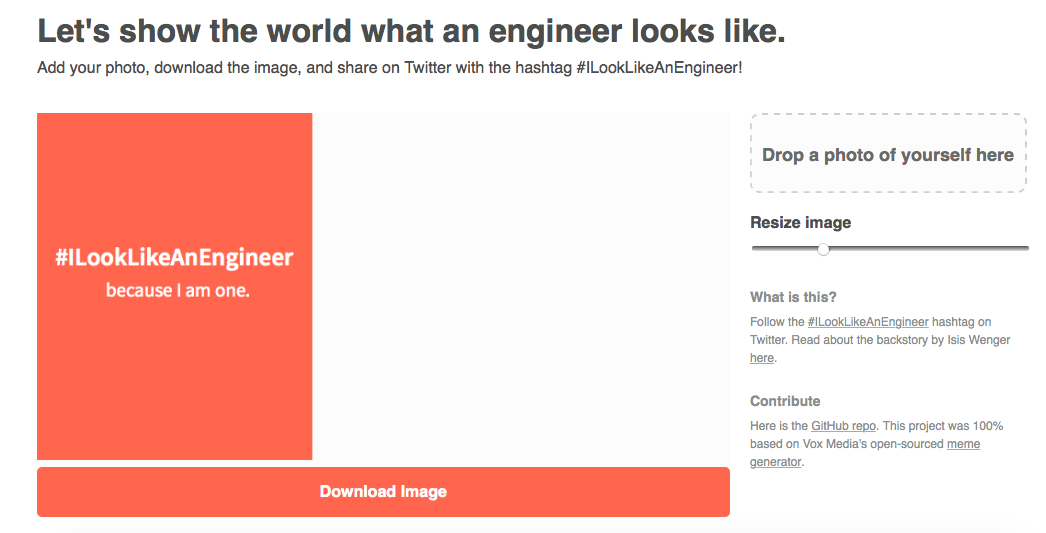Viewport: 1046px width, 533px height.
Task: Click the blank photo canvas area
Action: tap(521, 286)
